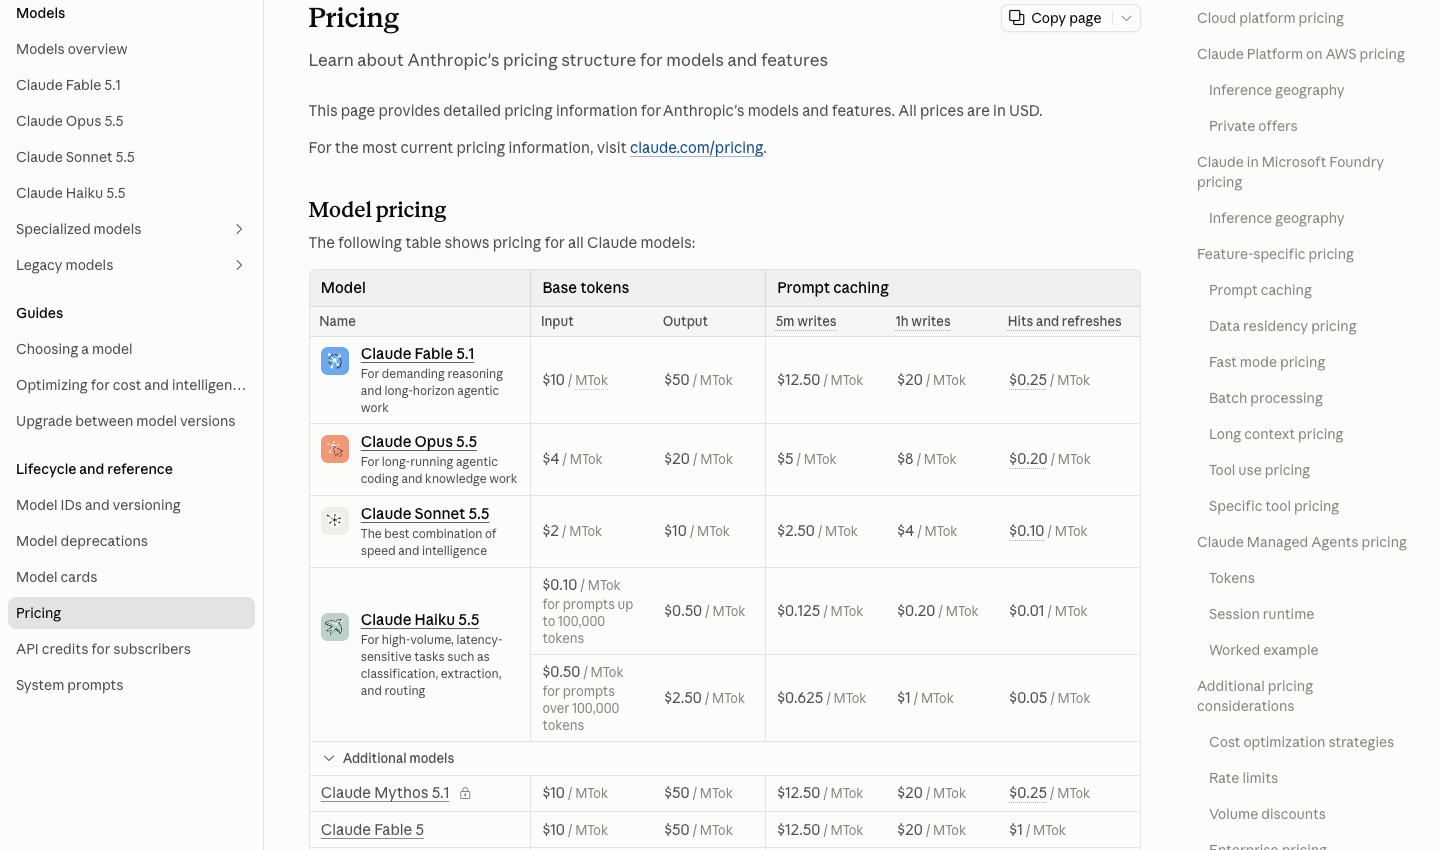
Task: Open the Claude Opus 5.5 table link
Action: pyautogui.click(x=418, y=442)
